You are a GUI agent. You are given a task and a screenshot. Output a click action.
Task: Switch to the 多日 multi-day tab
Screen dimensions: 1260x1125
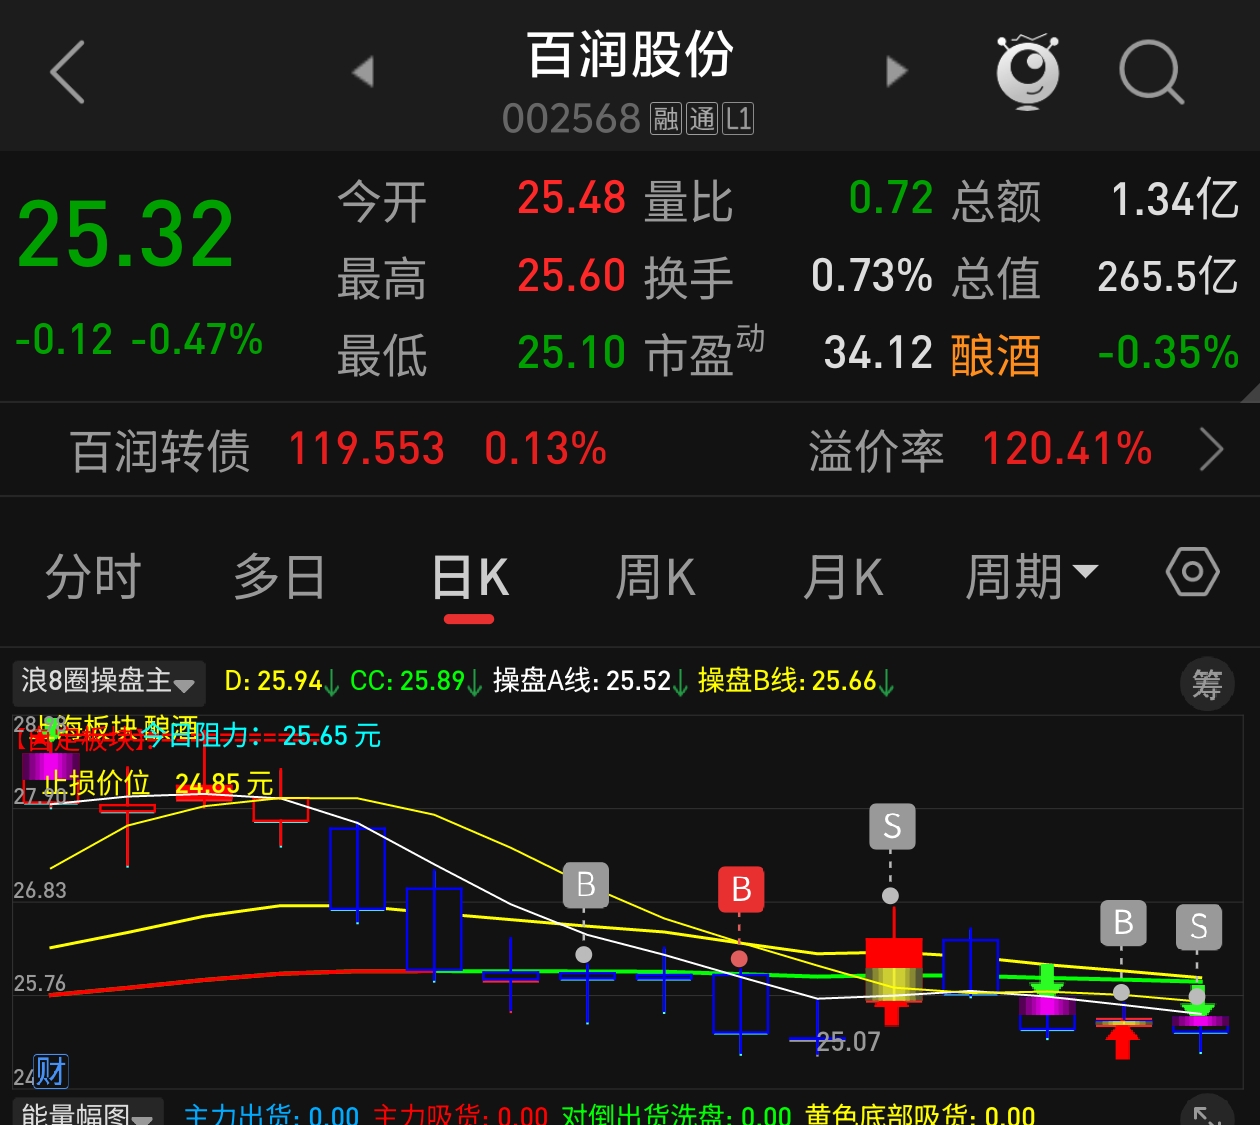click(279, 577)
